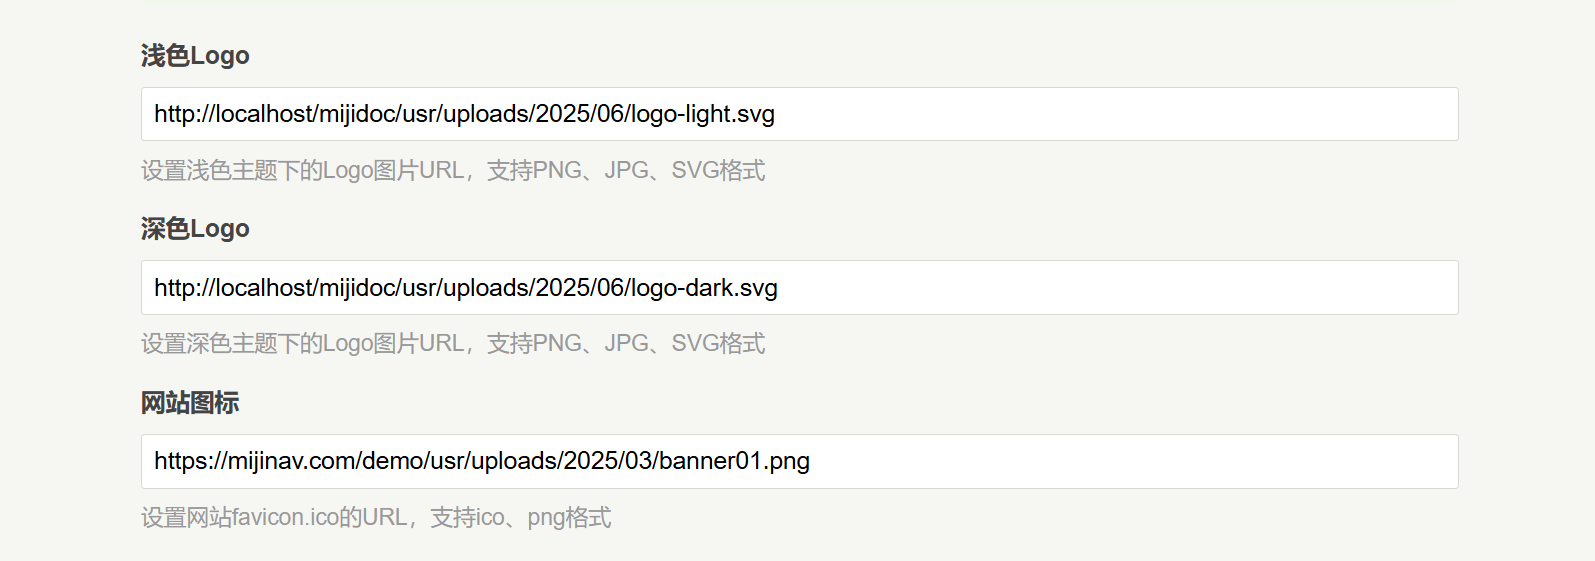Click the 设置深色主题下的Logo图片URL hint text
Image resolution: width=1595 pixels, height=561 pixels.
pos(452,344)
